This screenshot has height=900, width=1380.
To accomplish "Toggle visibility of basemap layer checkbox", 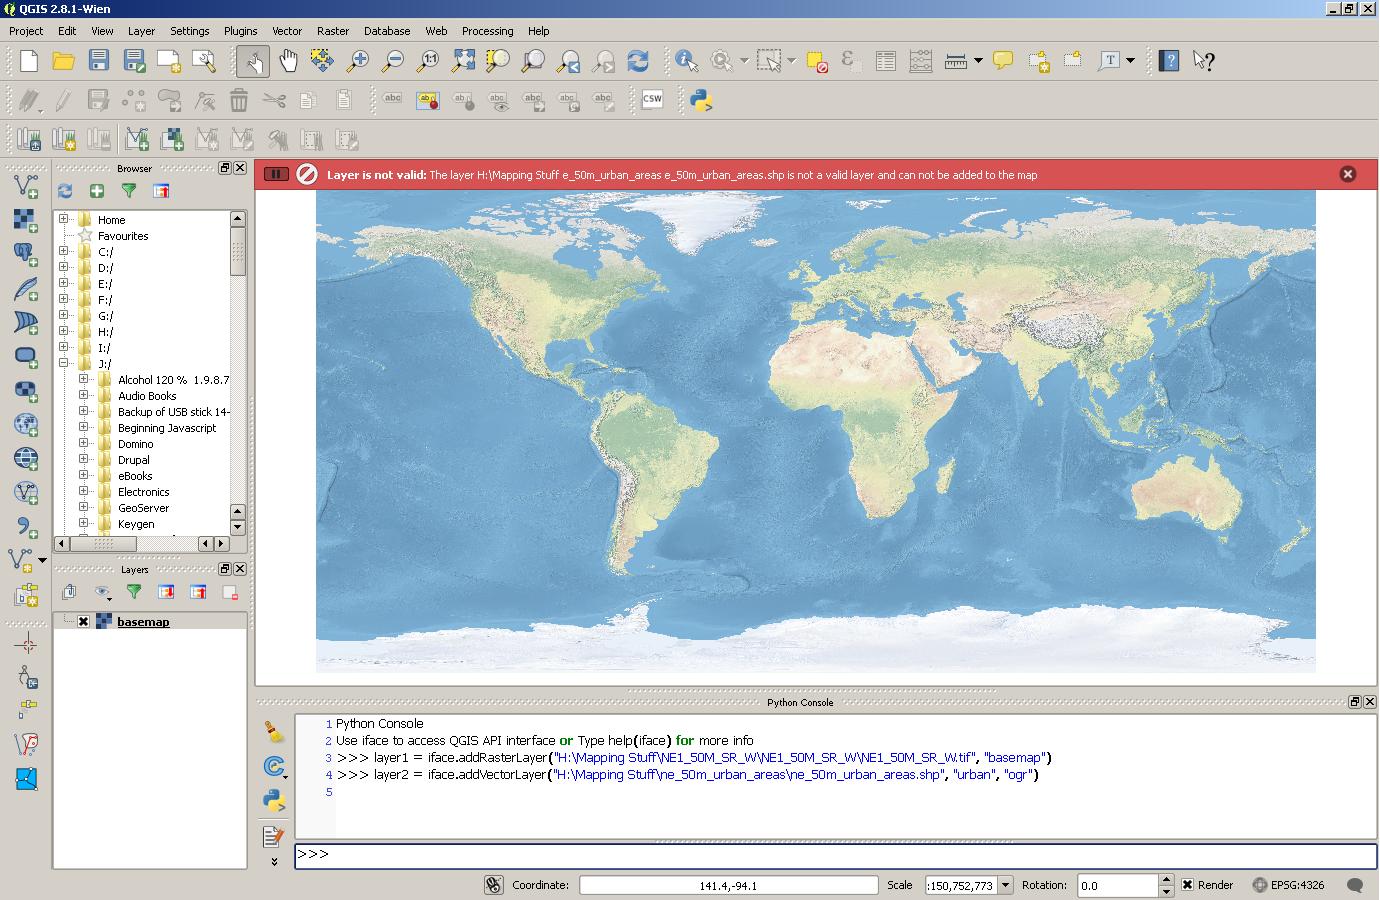I will pos(84,622).
